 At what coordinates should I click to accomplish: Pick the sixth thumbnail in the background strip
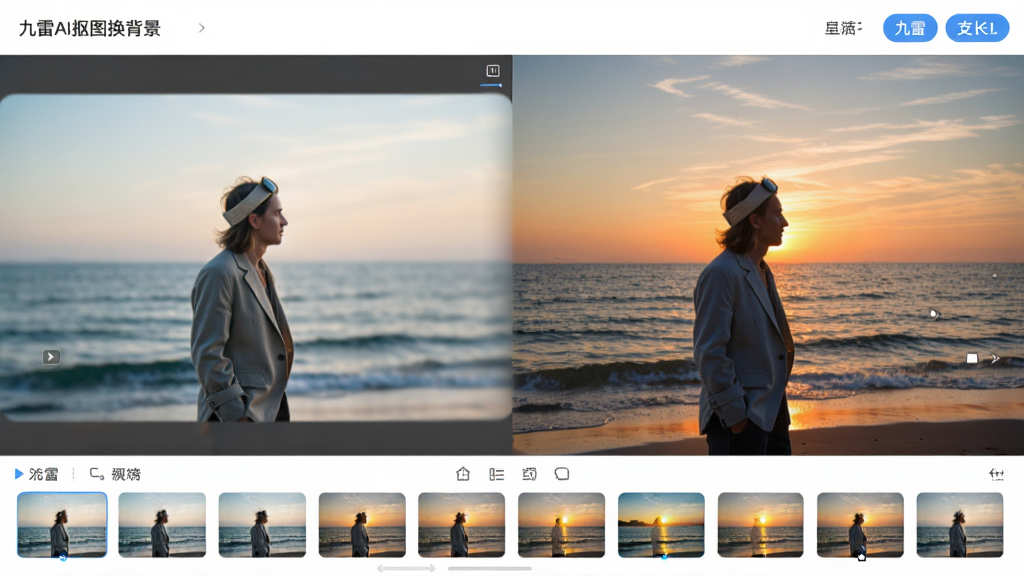tap(561, 525)
